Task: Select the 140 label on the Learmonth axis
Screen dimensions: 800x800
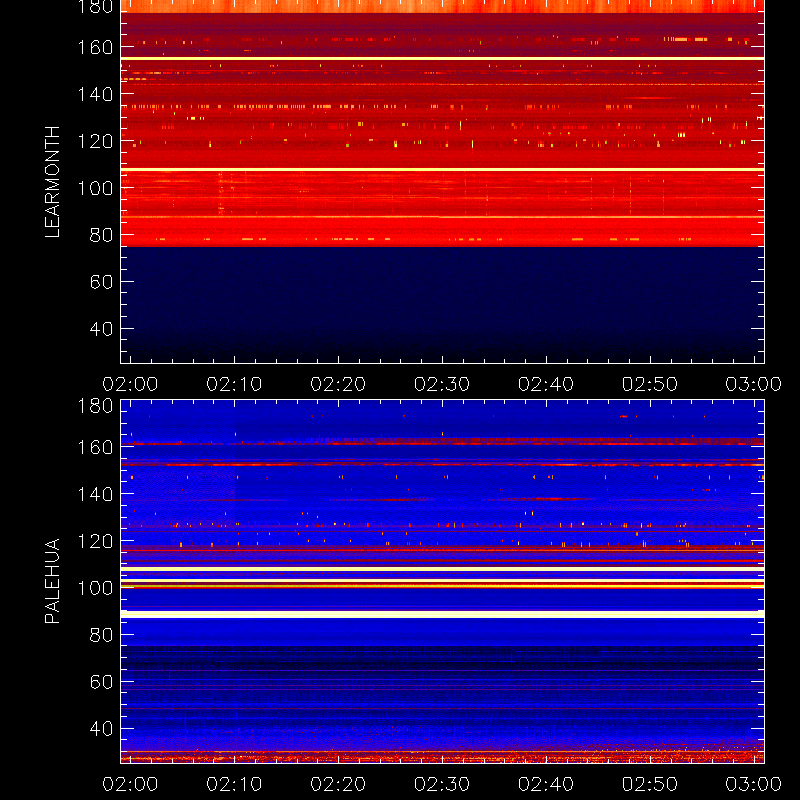Action: (x=95, y=94)
